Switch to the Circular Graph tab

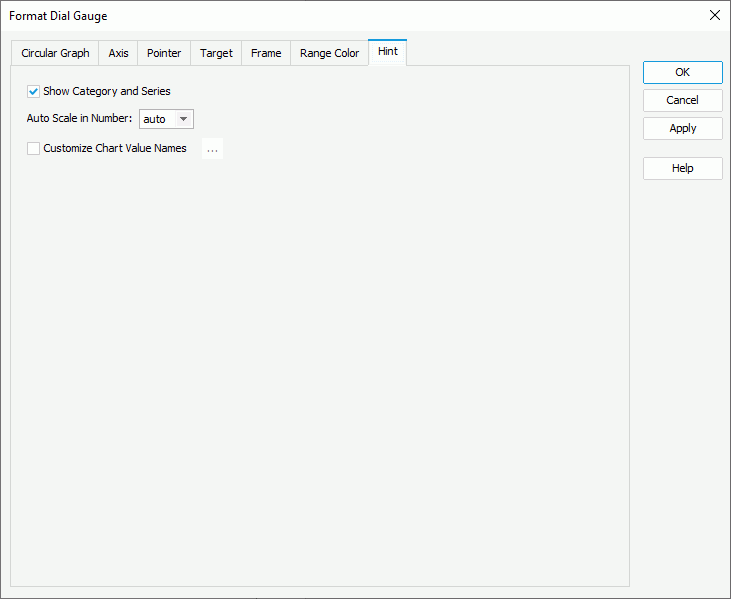coord(55,53)
